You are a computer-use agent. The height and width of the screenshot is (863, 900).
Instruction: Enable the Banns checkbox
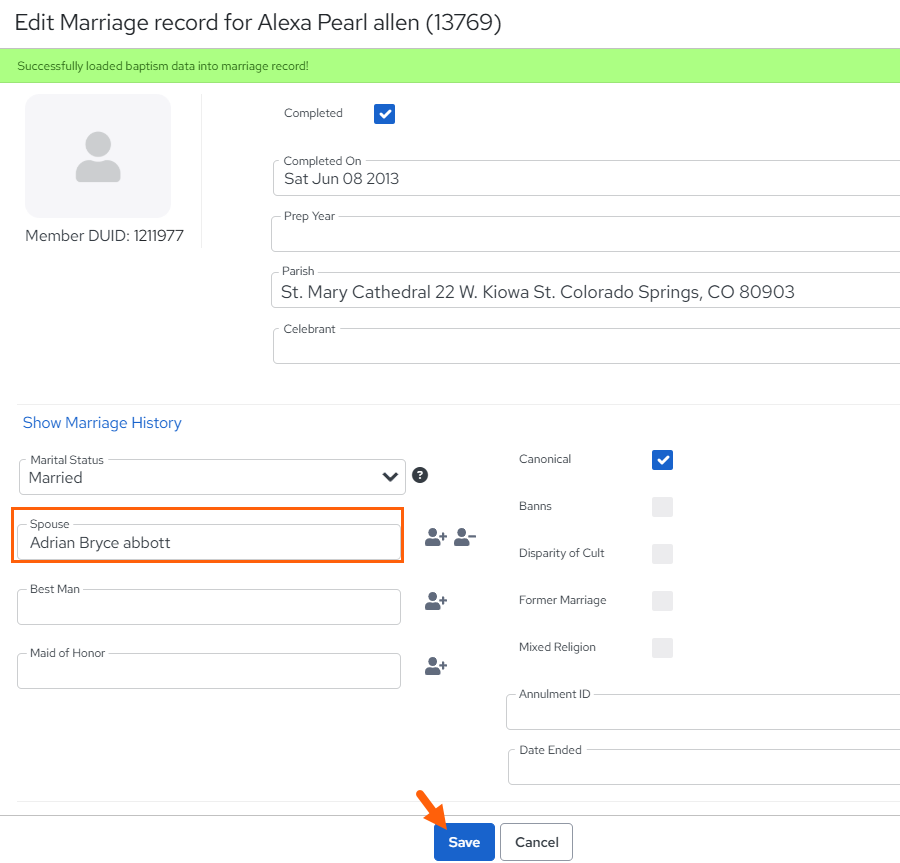(662, 507)
